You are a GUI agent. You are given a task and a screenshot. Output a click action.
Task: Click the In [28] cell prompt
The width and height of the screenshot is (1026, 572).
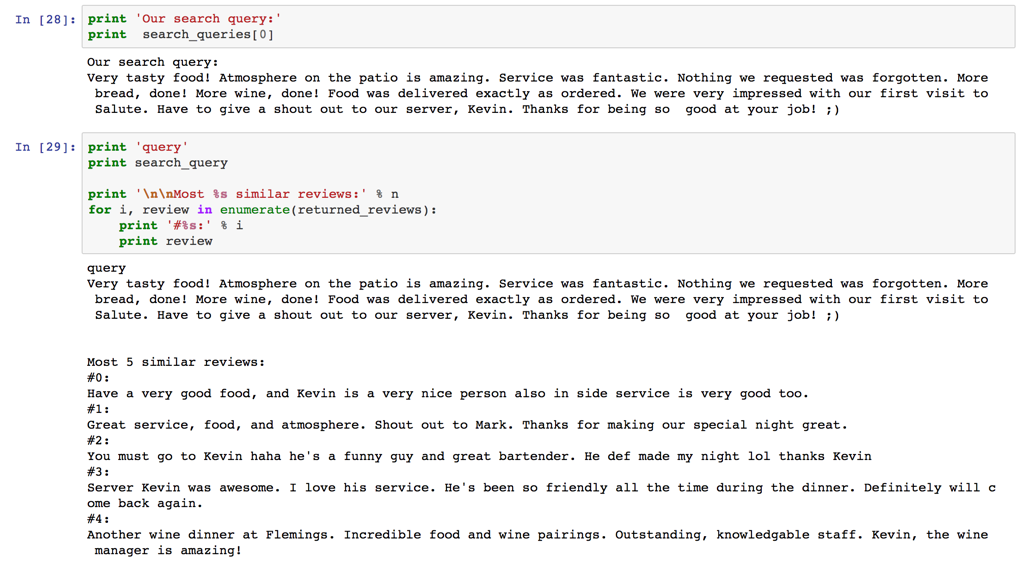pyautogui.click(x=45, y=20)
